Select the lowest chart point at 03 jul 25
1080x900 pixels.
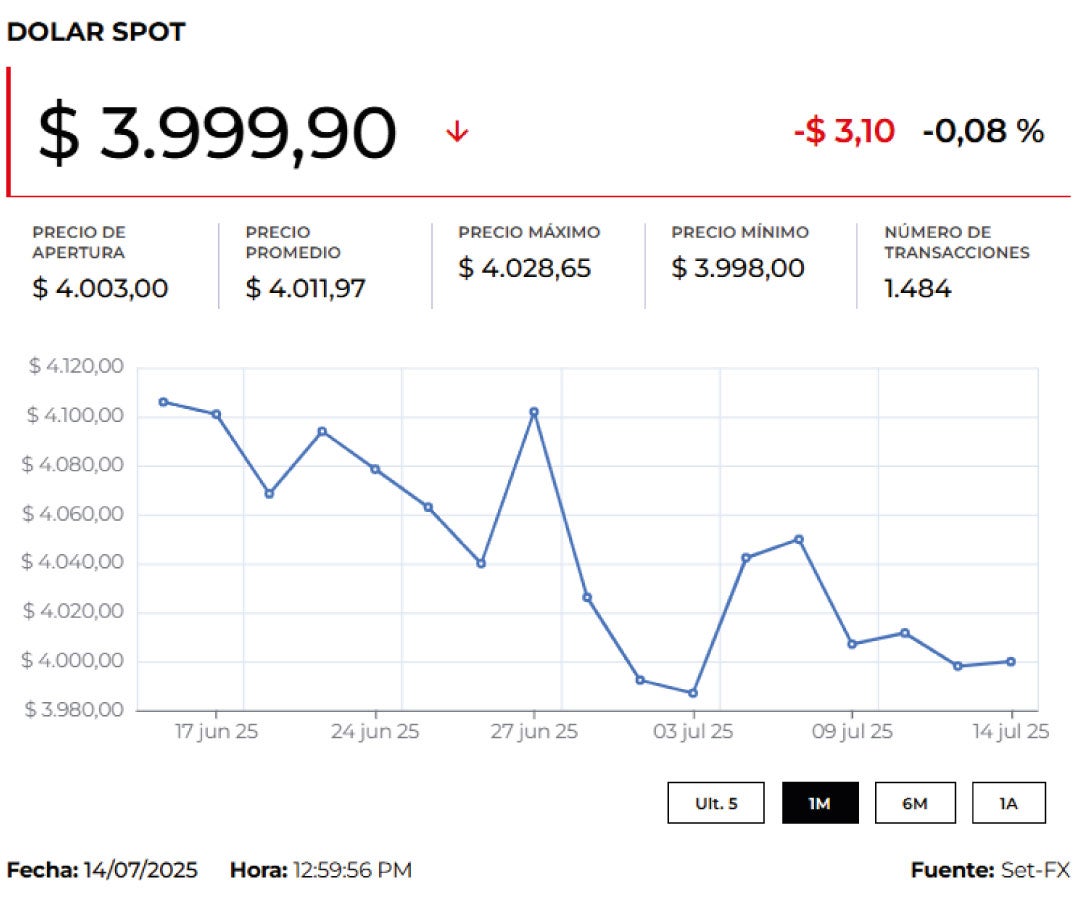(693, 693)
